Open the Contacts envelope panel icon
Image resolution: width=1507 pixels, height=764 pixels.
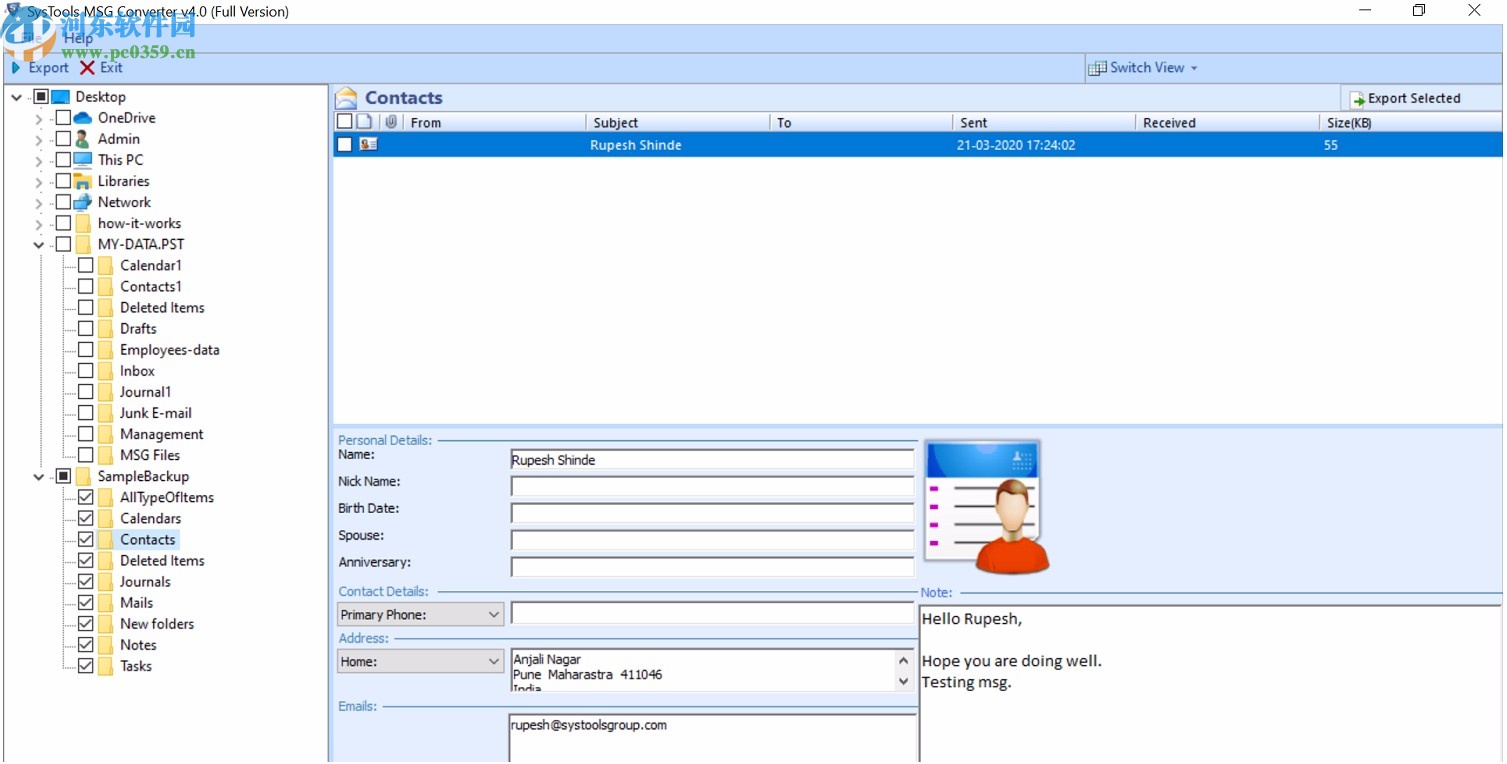[347, 97]
